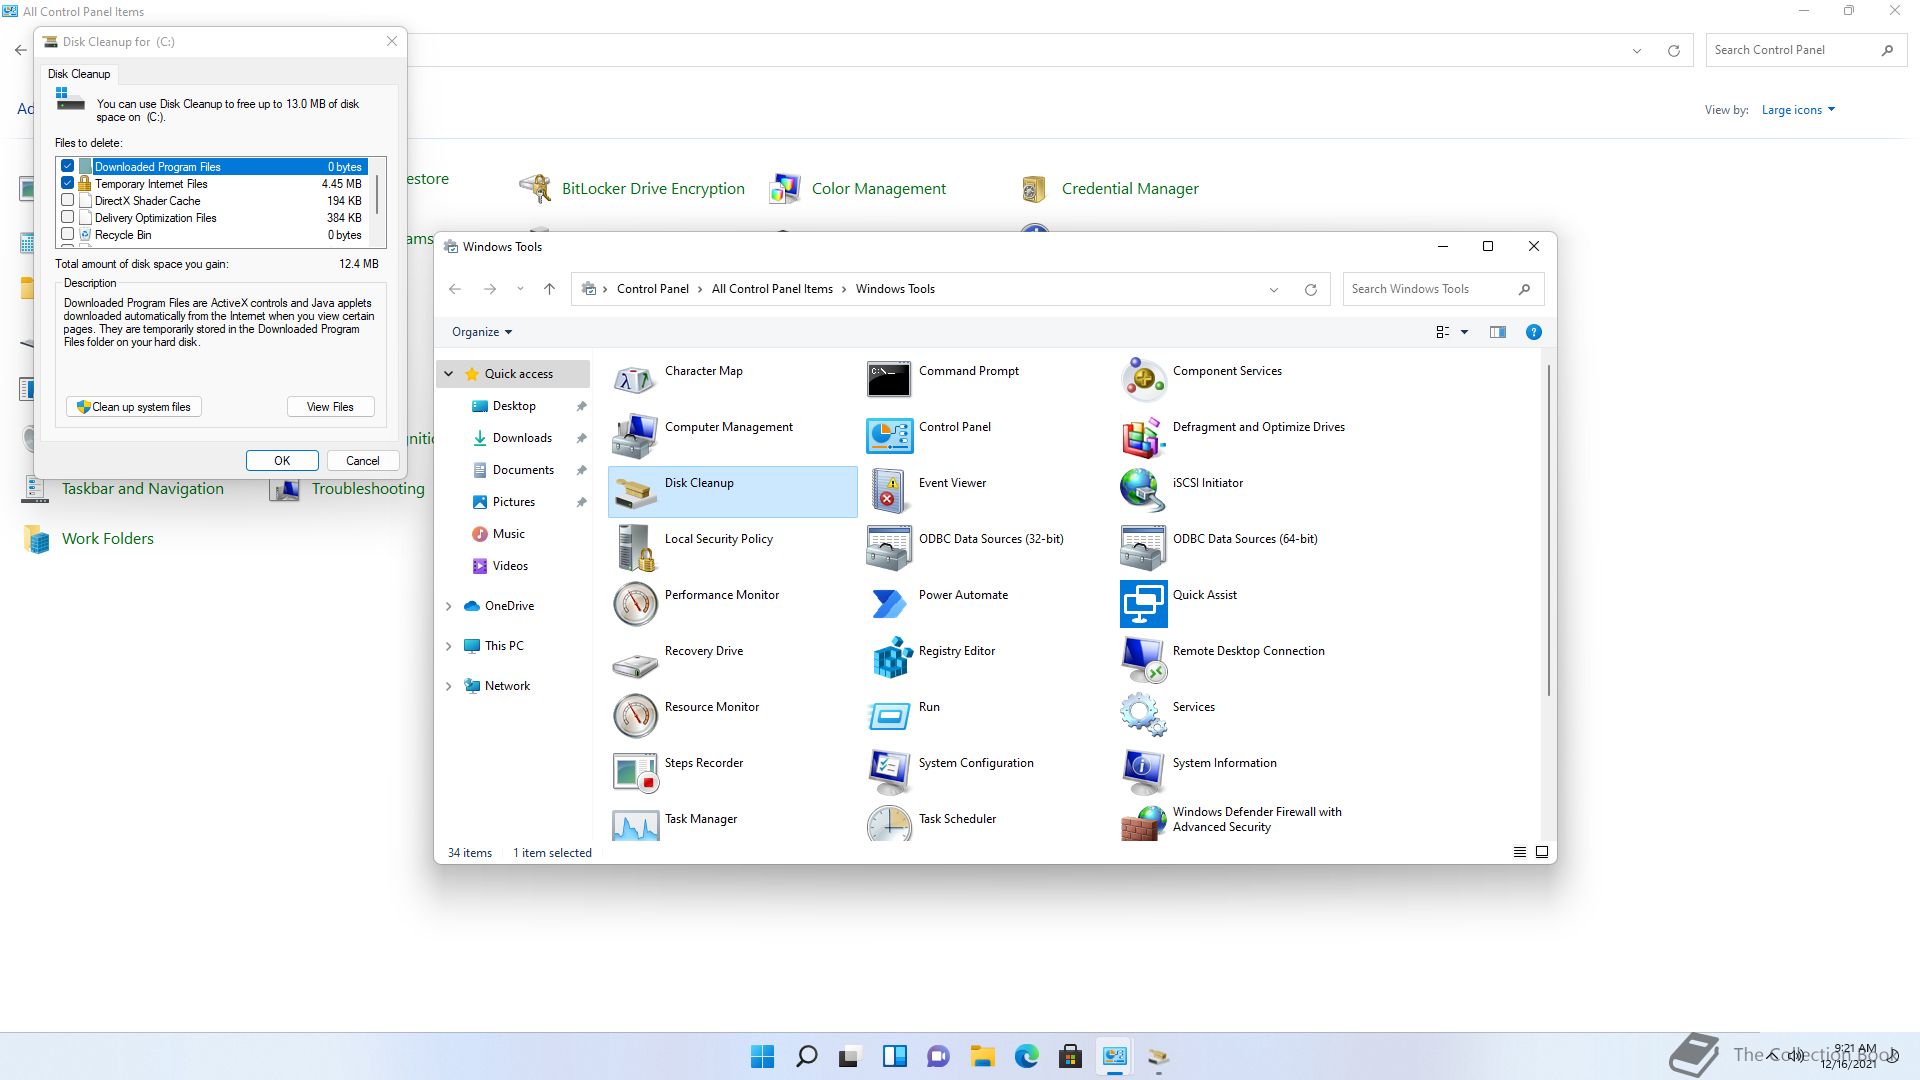1920x1080 pixels.
Task: Uncheck Downloaded Program Files checkbox
Action: click(x=68, y=166)
